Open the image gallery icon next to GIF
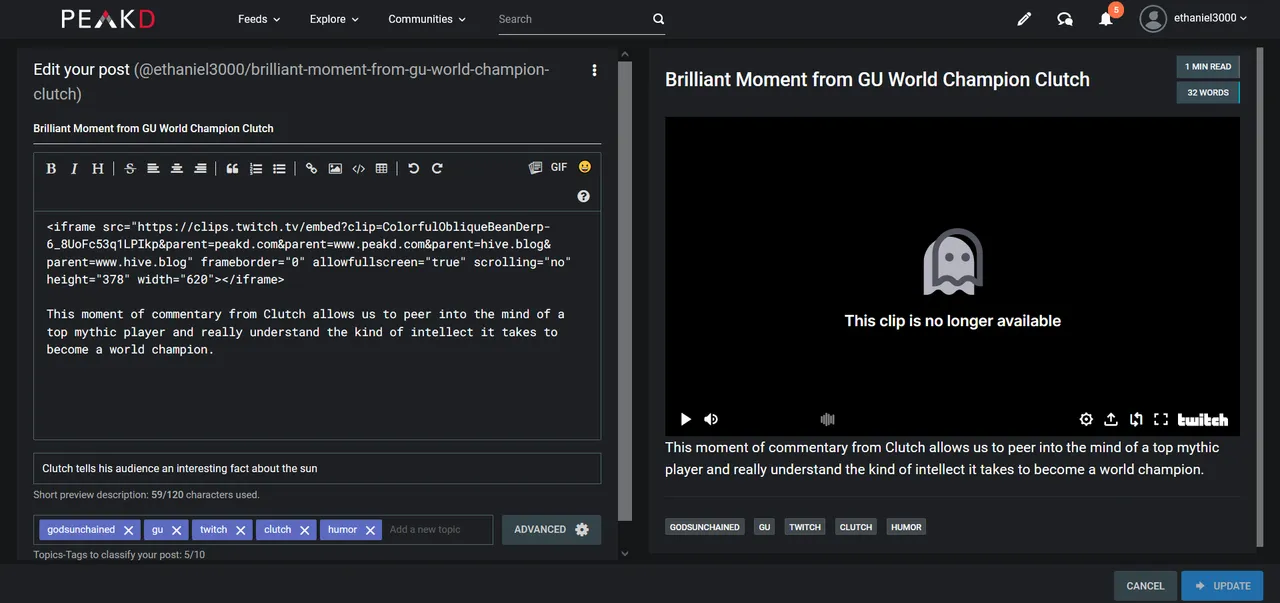The image size is (1280, 603). click(535, 168)
